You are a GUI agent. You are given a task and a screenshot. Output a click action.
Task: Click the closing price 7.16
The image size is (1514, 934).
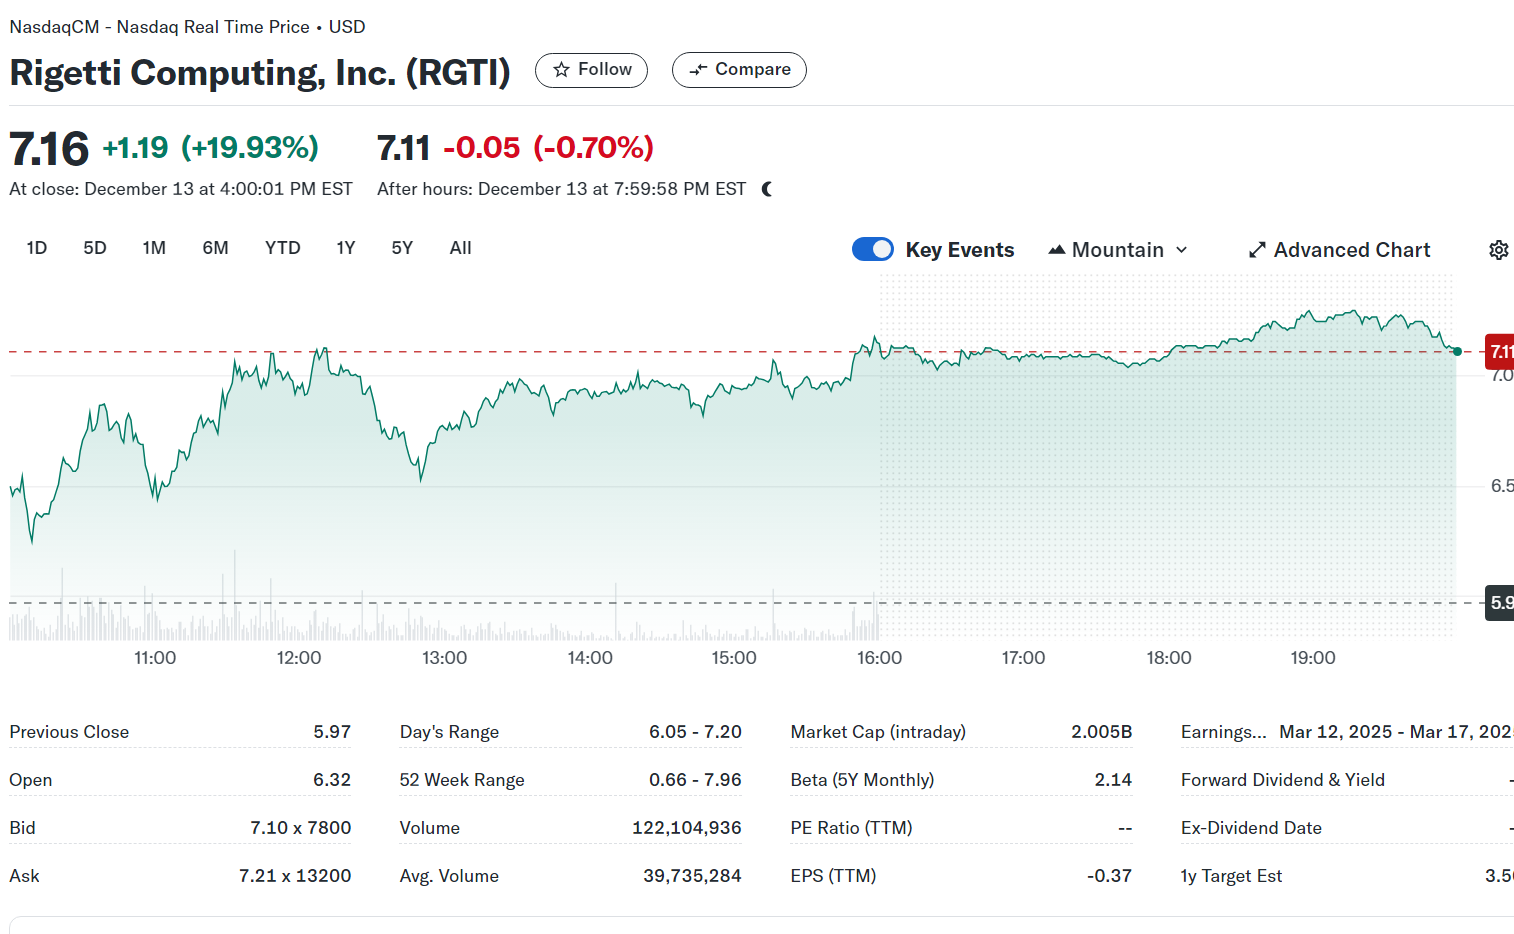(x=49, y=149)
